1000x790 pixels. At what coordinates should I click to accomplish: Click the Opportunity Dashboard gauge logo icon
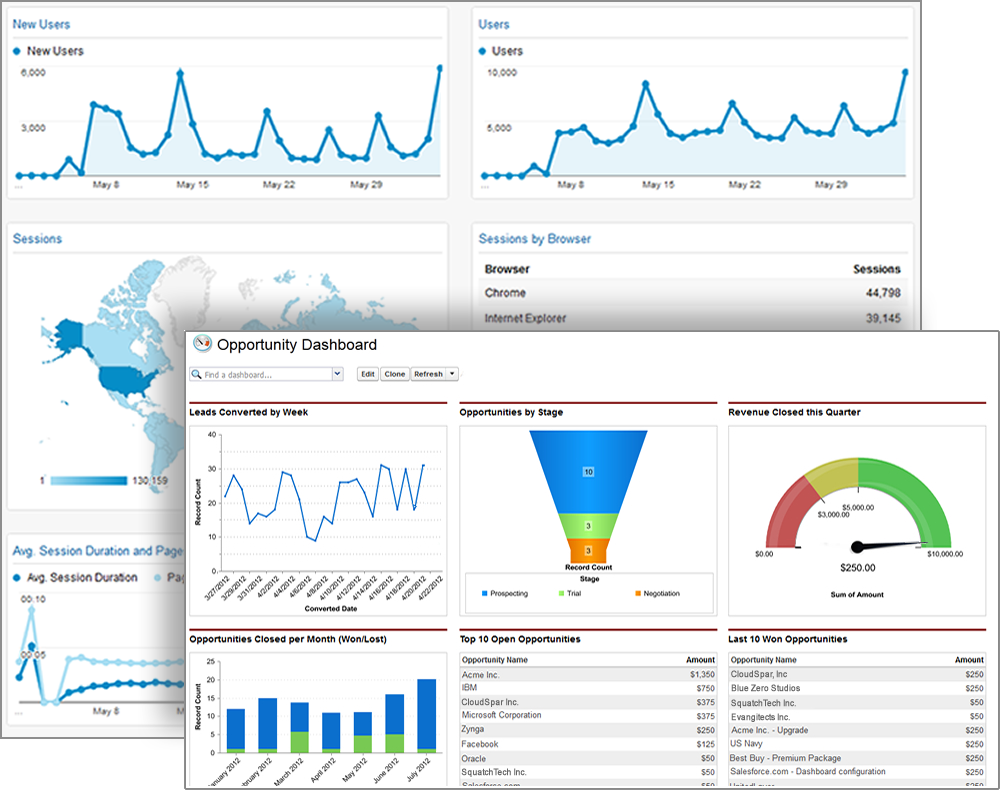point(202,344)
